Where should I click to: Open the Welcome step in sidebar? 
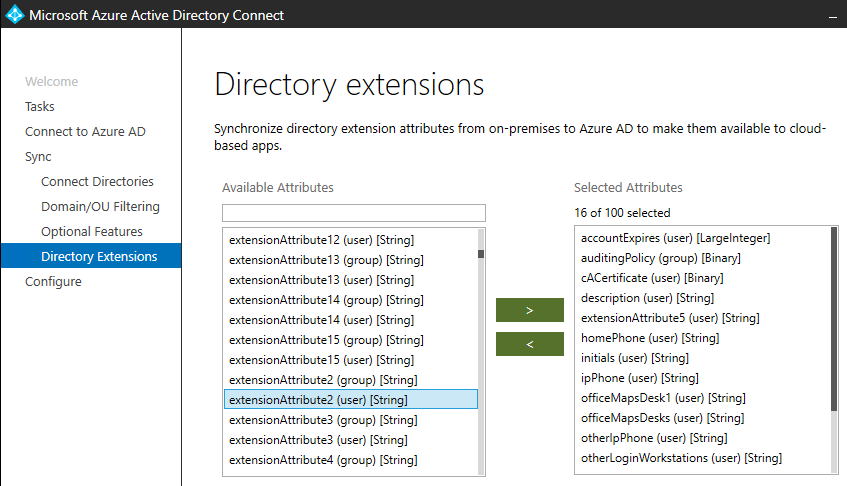tap(51, 82)
